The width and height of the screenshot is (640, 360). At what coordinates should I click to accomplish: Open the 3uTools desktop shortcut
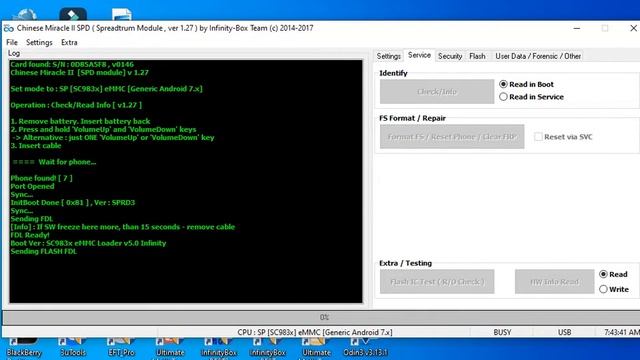tap(73, 347)
